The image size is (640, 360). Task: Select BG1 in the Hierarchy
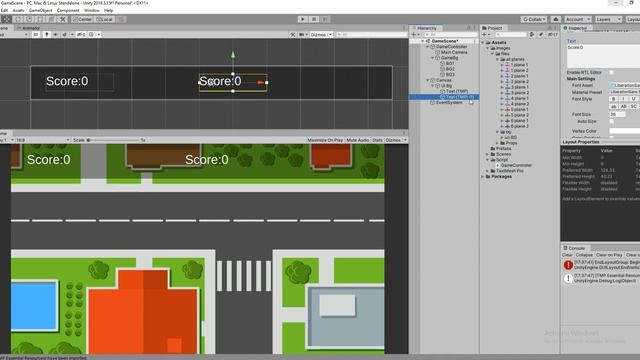coord(450,64)
